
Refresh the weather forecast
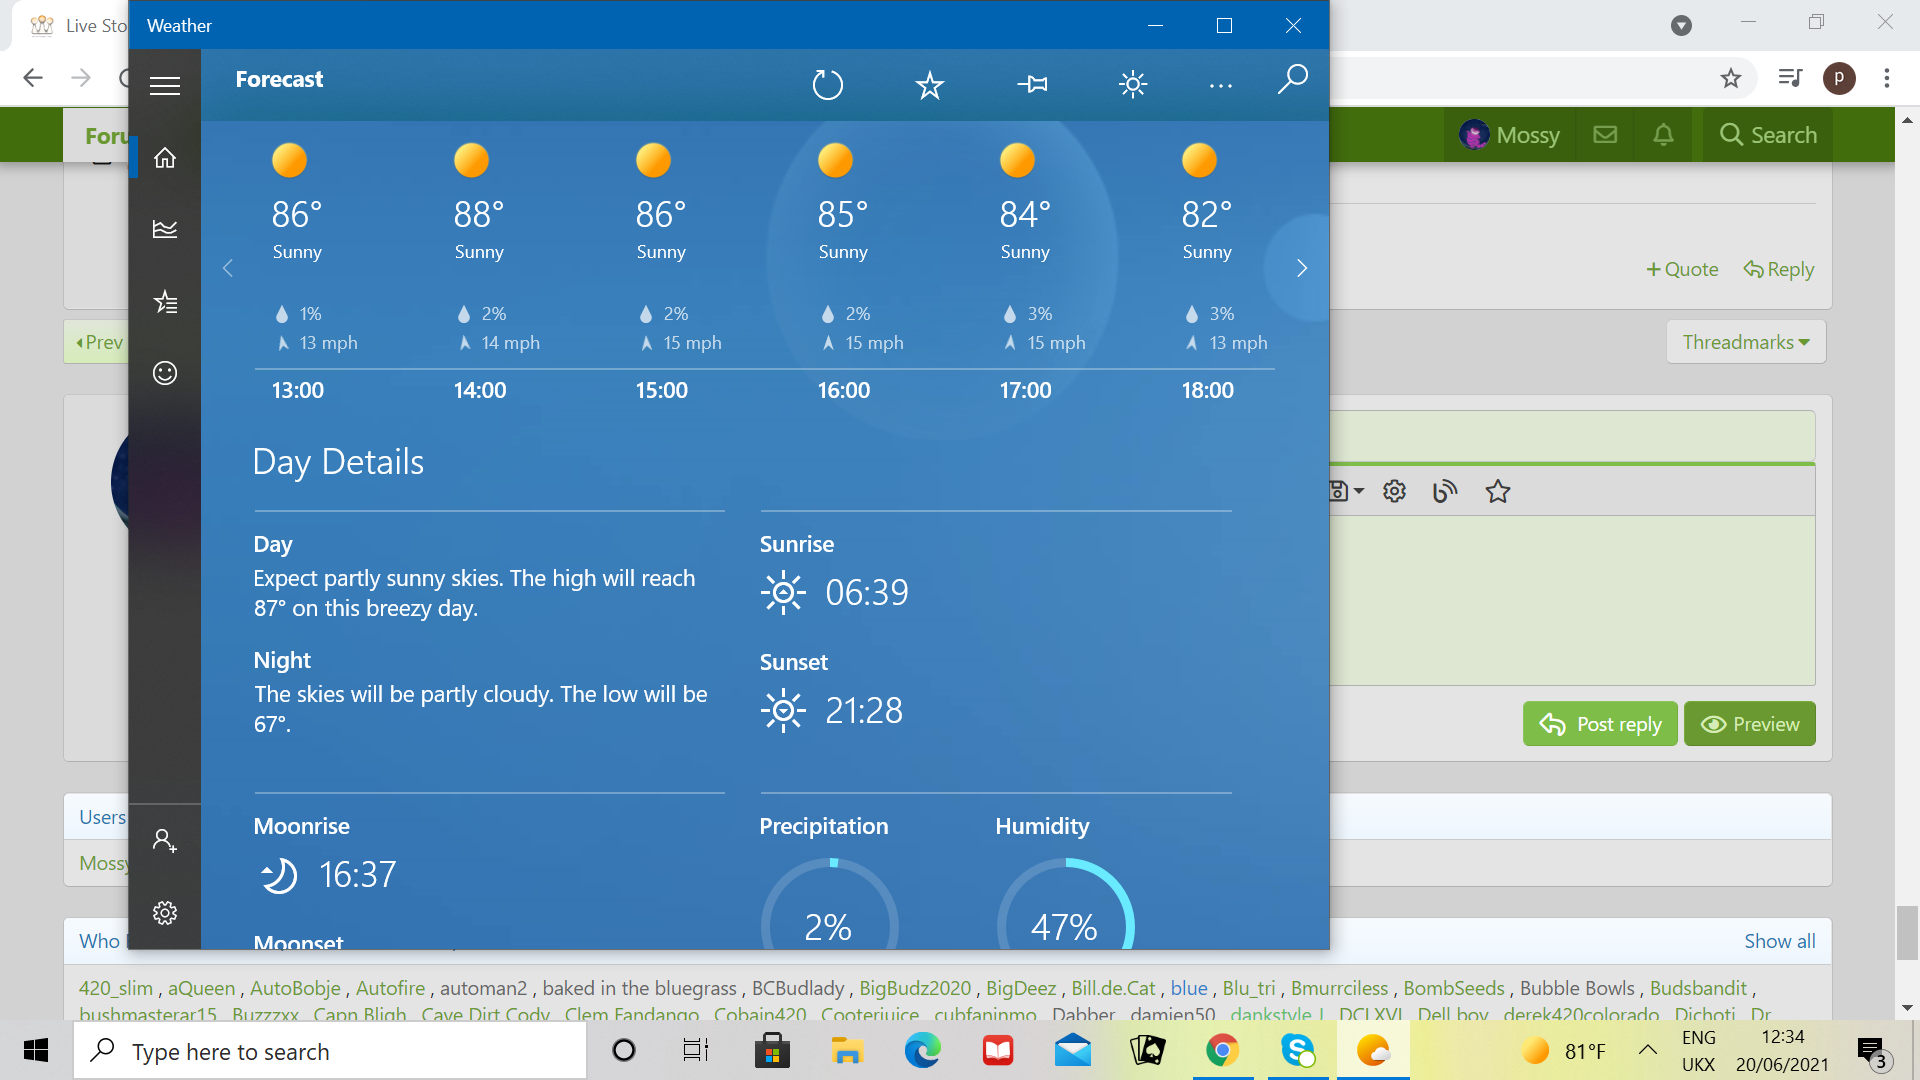(x=828, y=85)
